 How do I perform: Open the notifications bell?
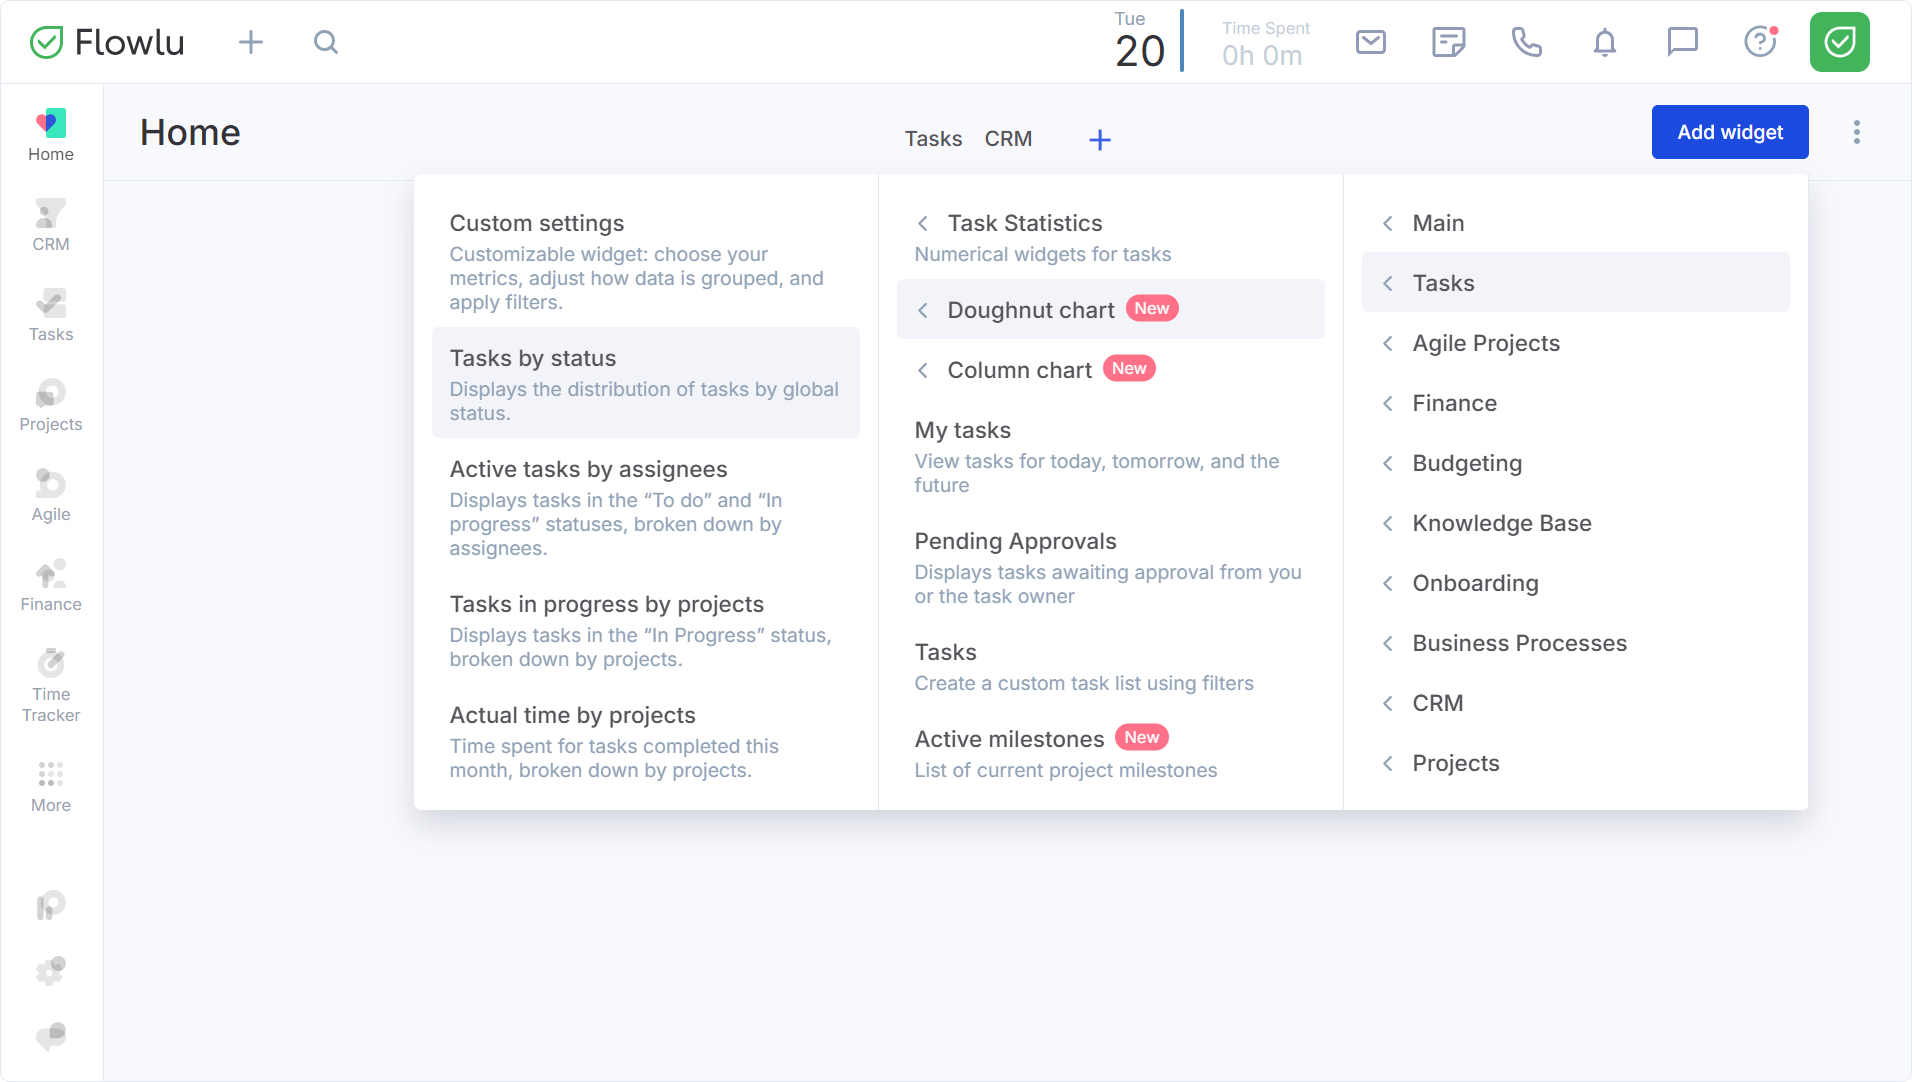(x=1604, y=42)
